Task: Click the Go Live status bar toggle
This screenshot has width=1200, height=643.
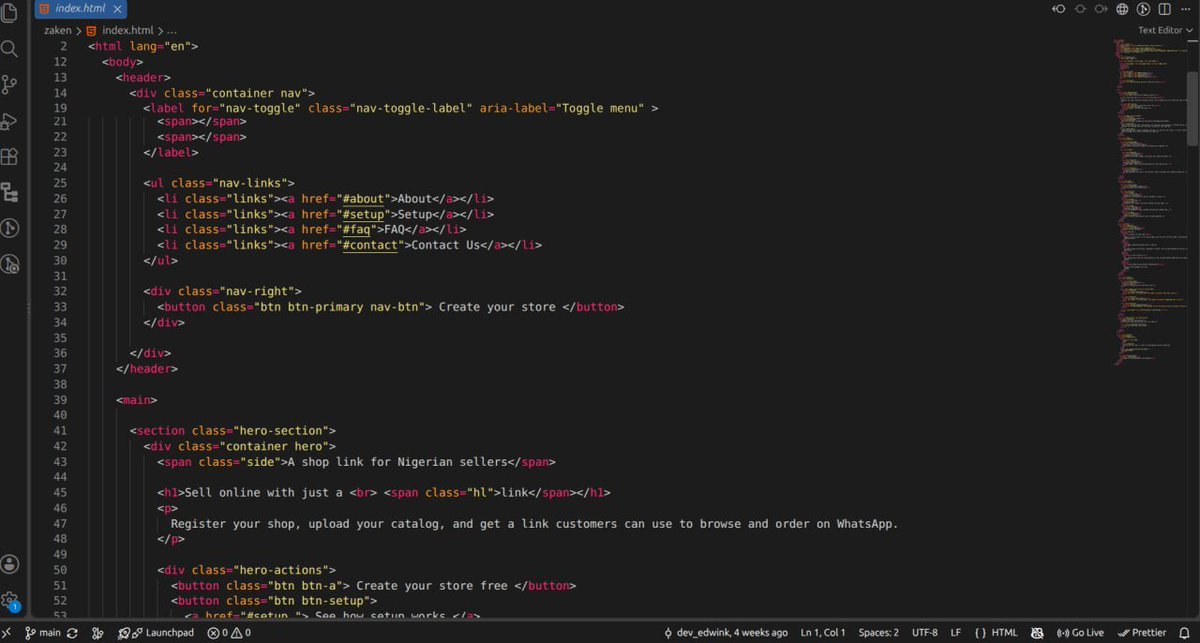Action: click(1080, 633)
